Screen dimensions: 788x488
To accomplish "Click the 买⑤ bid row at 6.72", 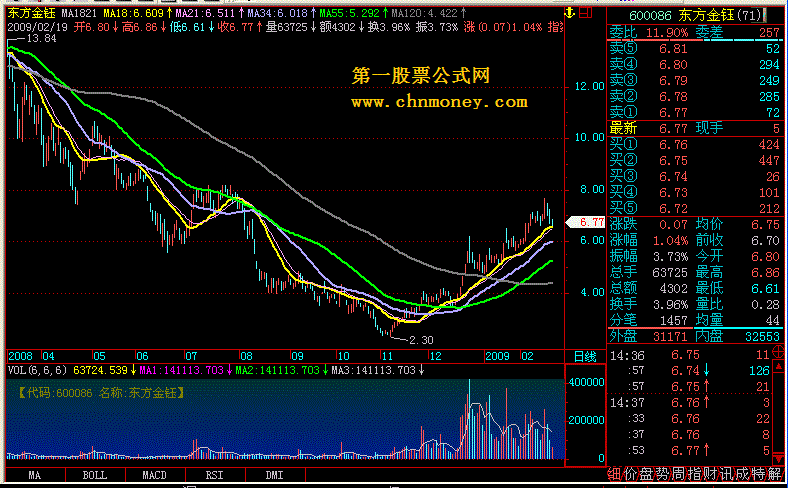I will 695,208.
